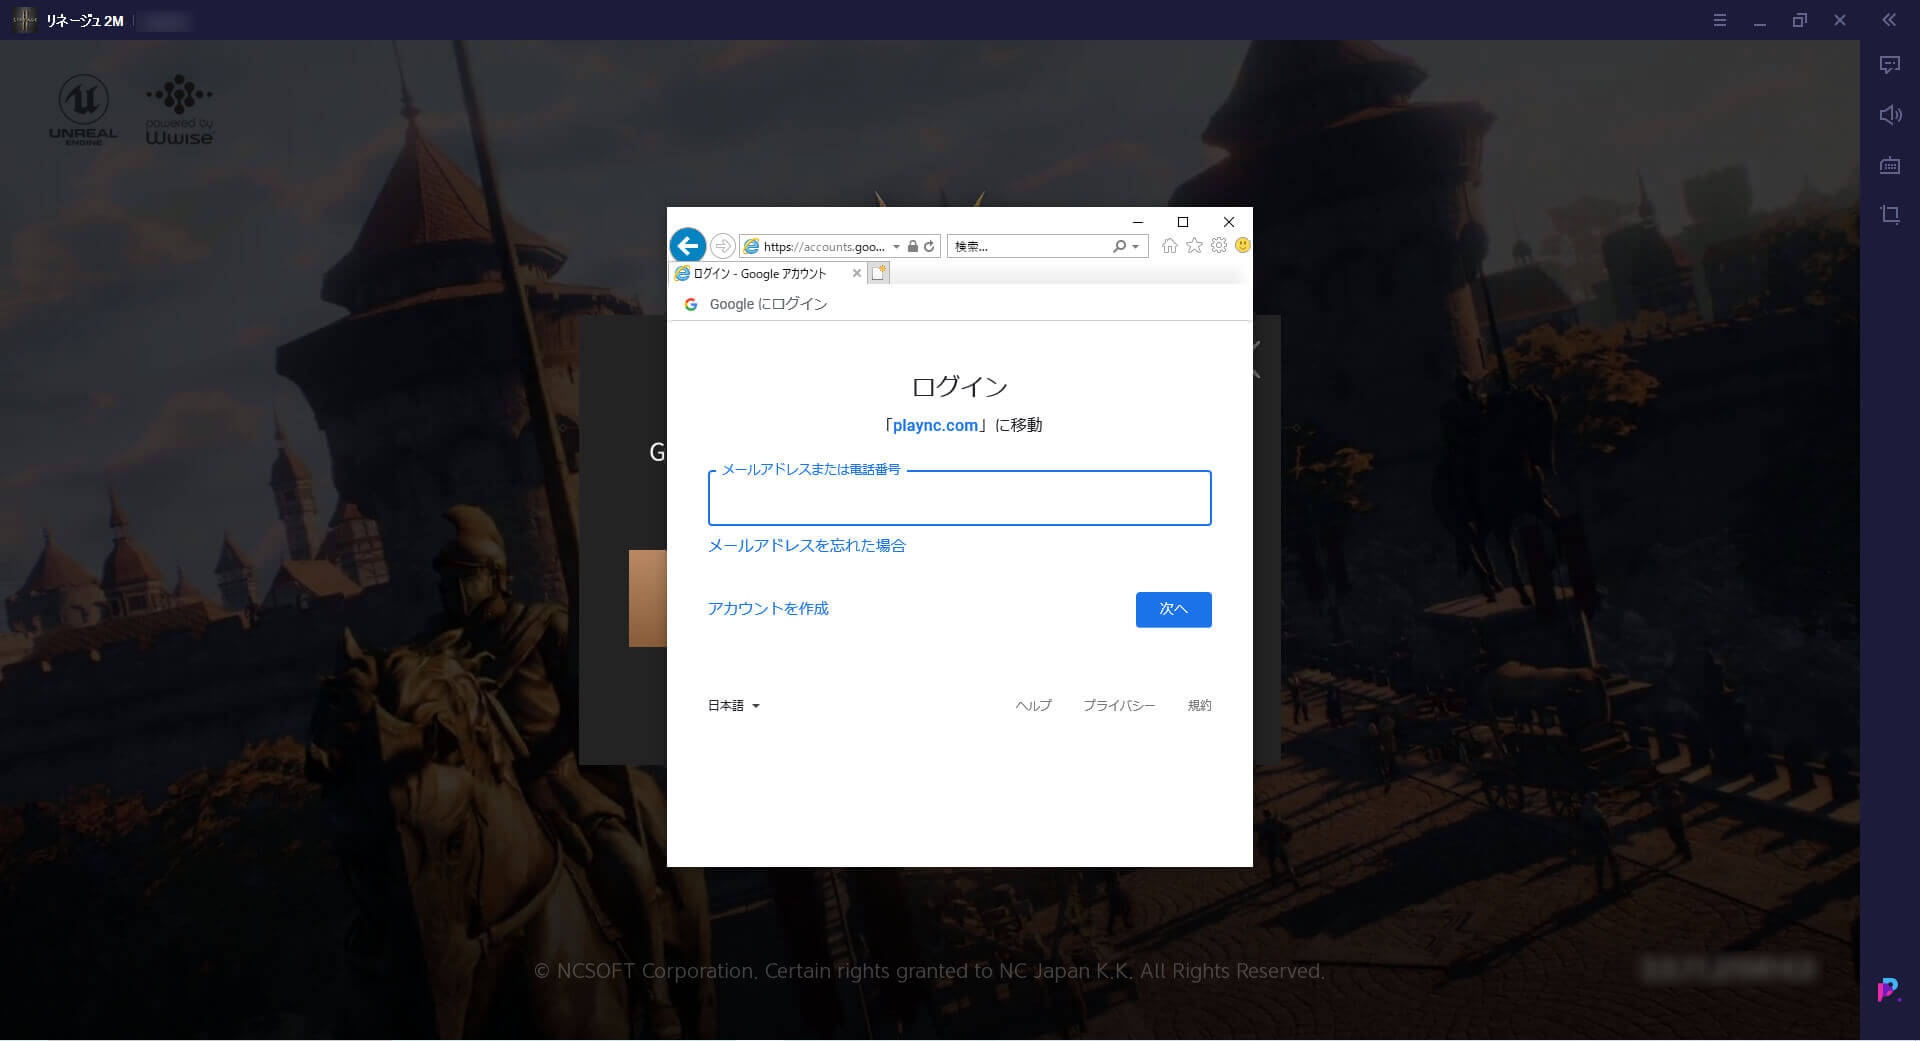Click the browser back arrow button
1920x1041 pixels.
688,245
